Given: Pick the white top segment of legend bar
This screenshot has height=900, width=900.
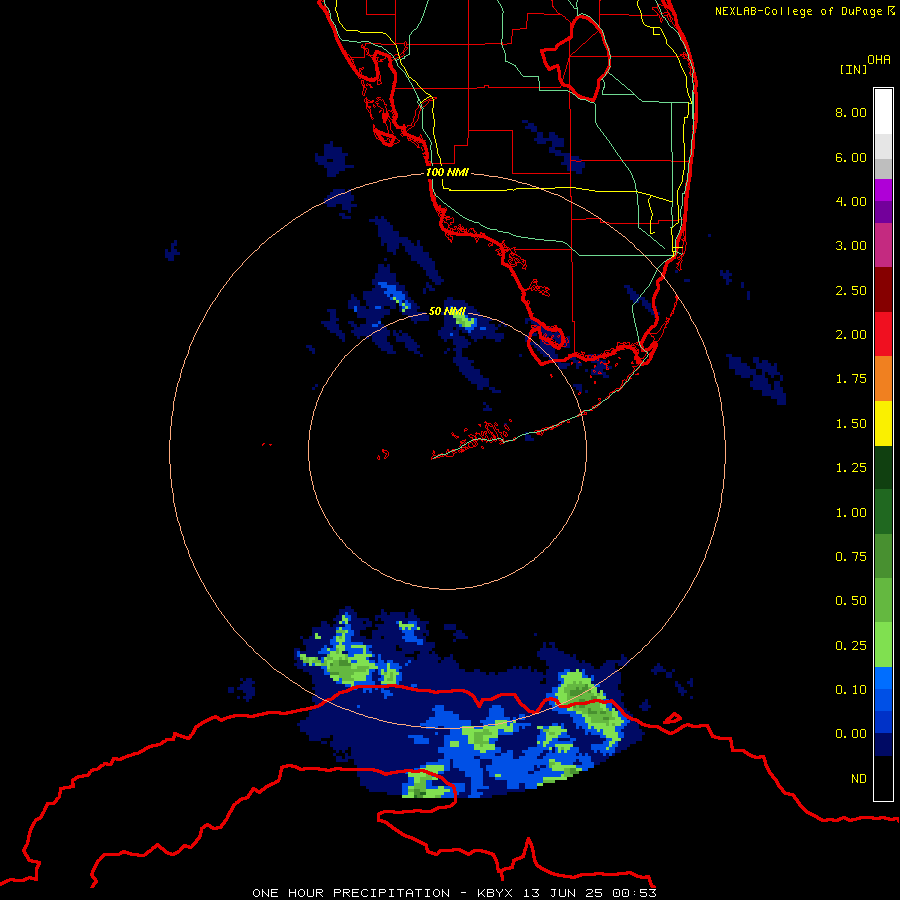Looking at the screenshot, I should click(x=883, y=112).
